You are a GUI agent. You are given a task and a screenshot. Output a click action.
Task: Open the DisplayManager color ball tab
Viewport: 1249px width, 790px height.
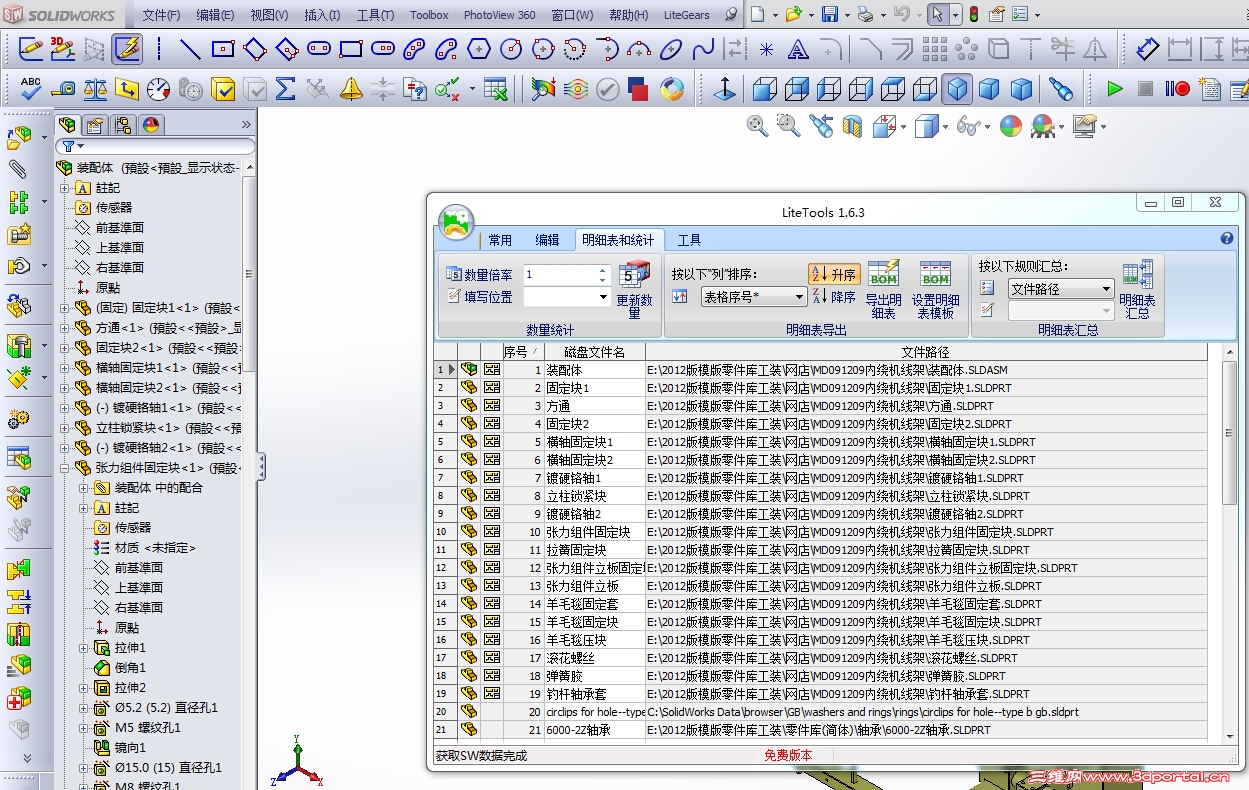151,125
